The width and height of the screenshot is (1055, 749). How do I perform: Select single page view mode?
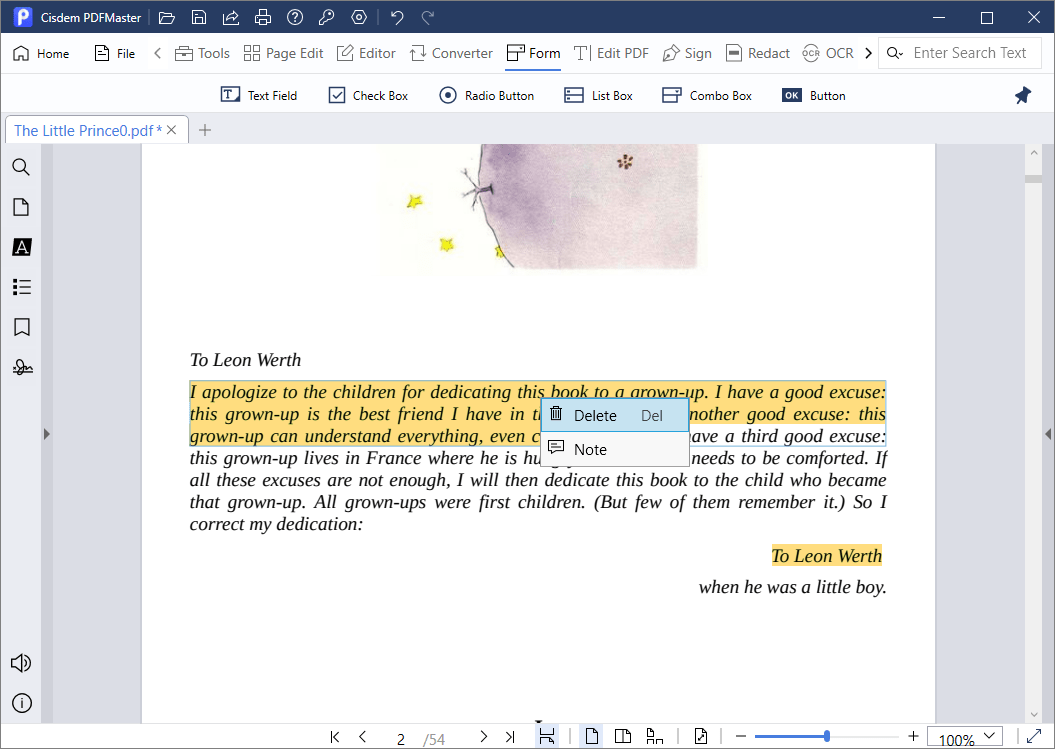591,736
